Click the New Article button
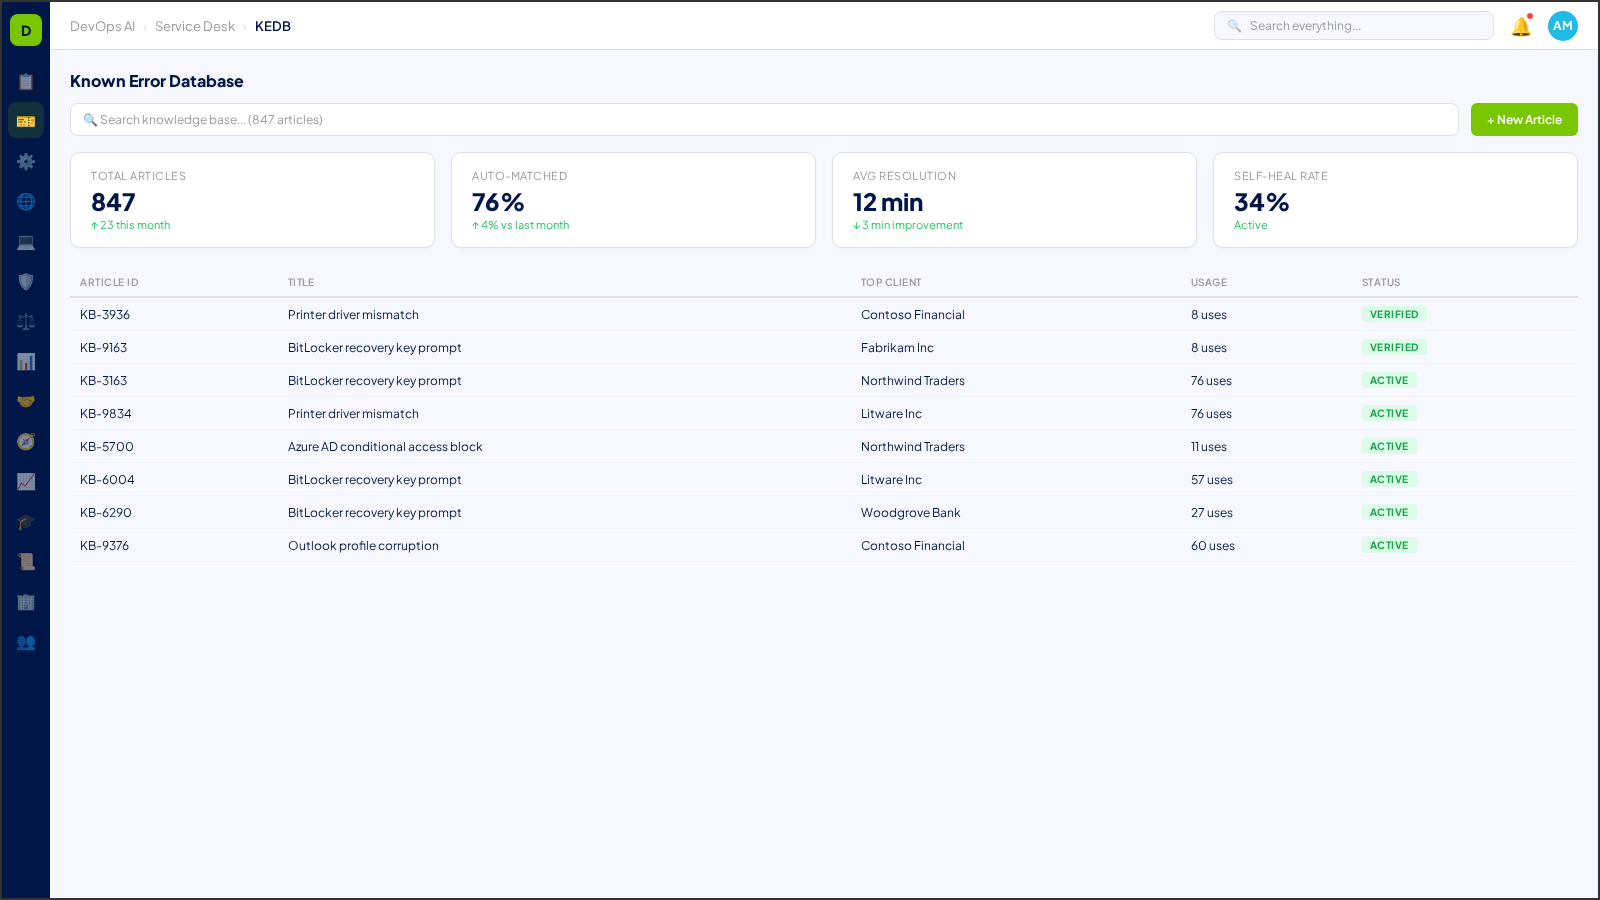The width and height of the screenshot is (1600, 900). 1523,119
